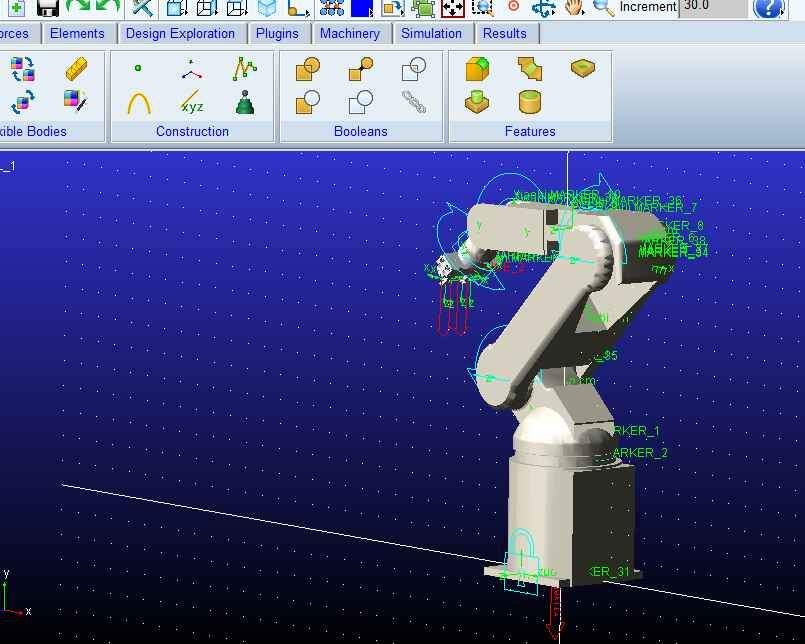Click the Boolean icon with white square and circle

click(414, 69)
